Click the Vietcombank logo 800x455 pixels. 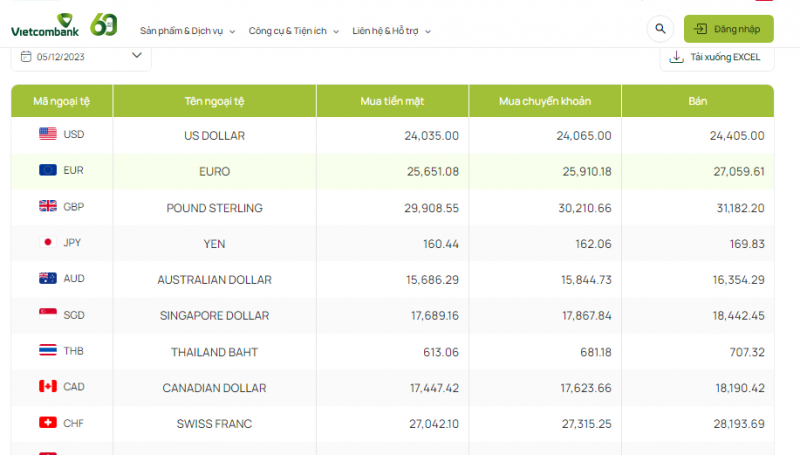[x=45, y=25]
